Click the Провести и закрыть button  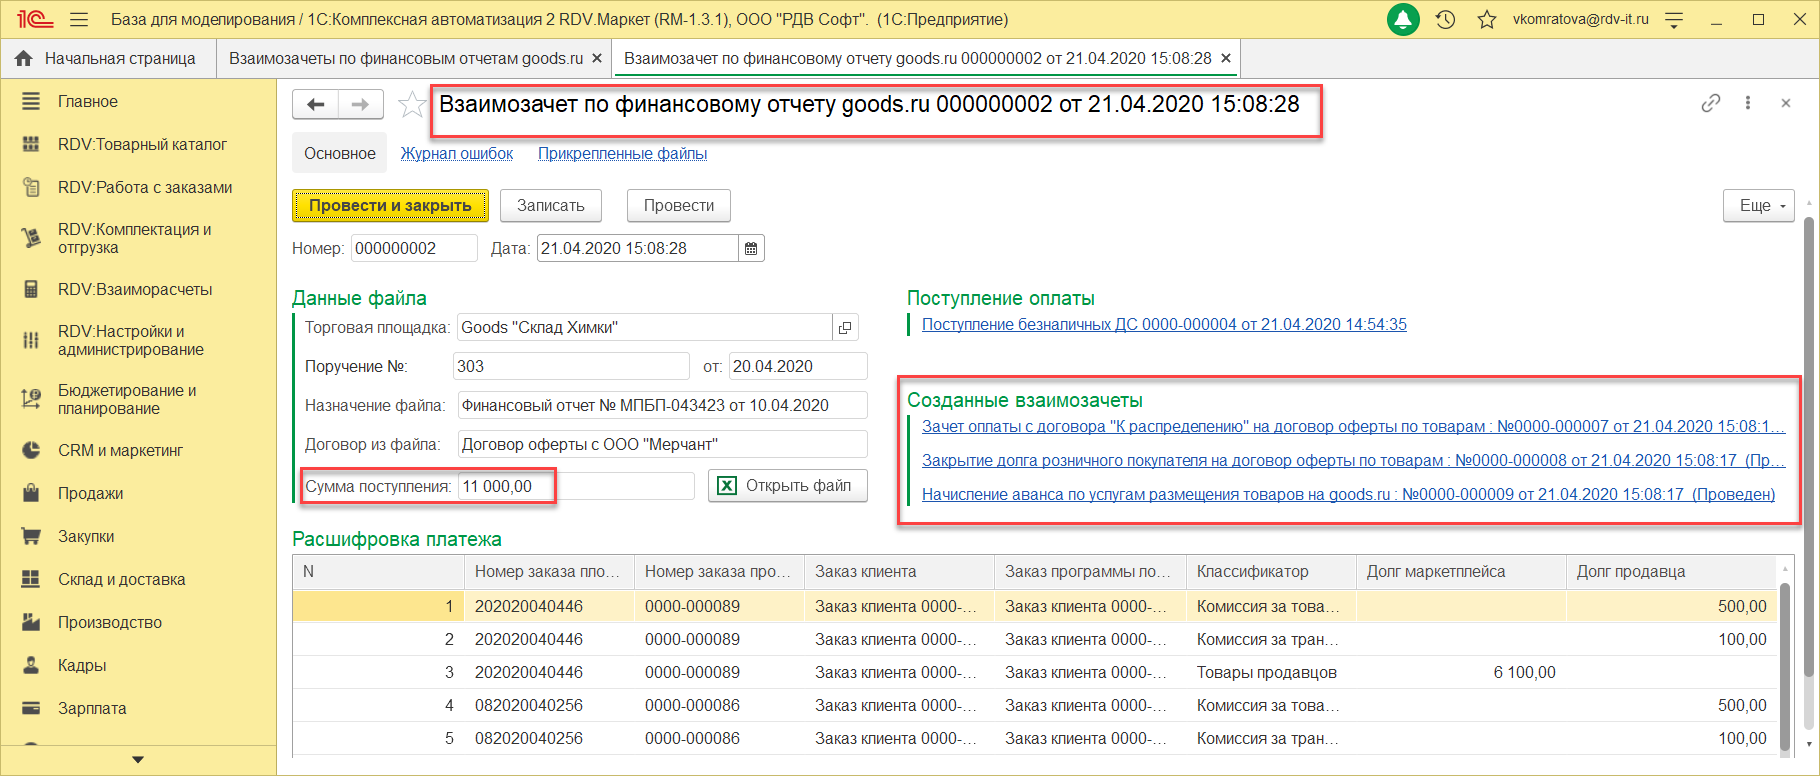tap(390, 206)
